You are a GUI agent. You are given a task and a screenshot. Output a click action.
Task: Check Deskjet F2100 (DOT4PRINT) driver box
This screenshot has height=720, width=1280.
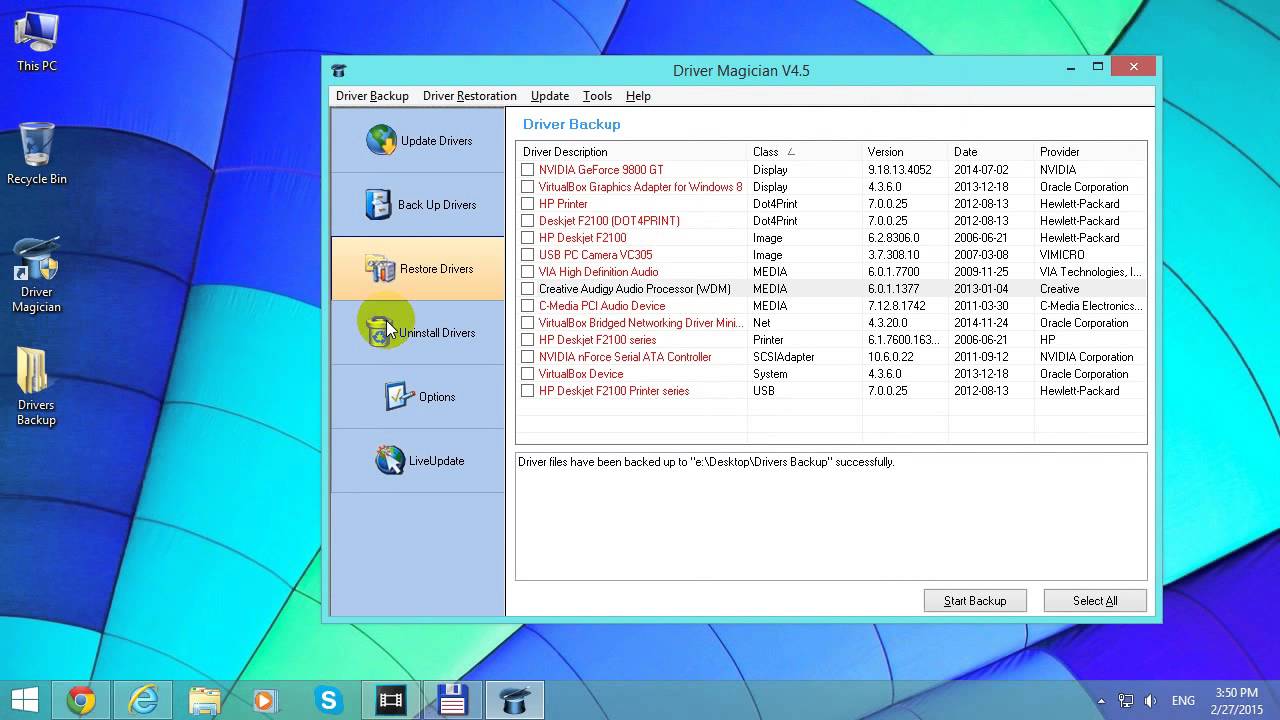coord(527,221)
